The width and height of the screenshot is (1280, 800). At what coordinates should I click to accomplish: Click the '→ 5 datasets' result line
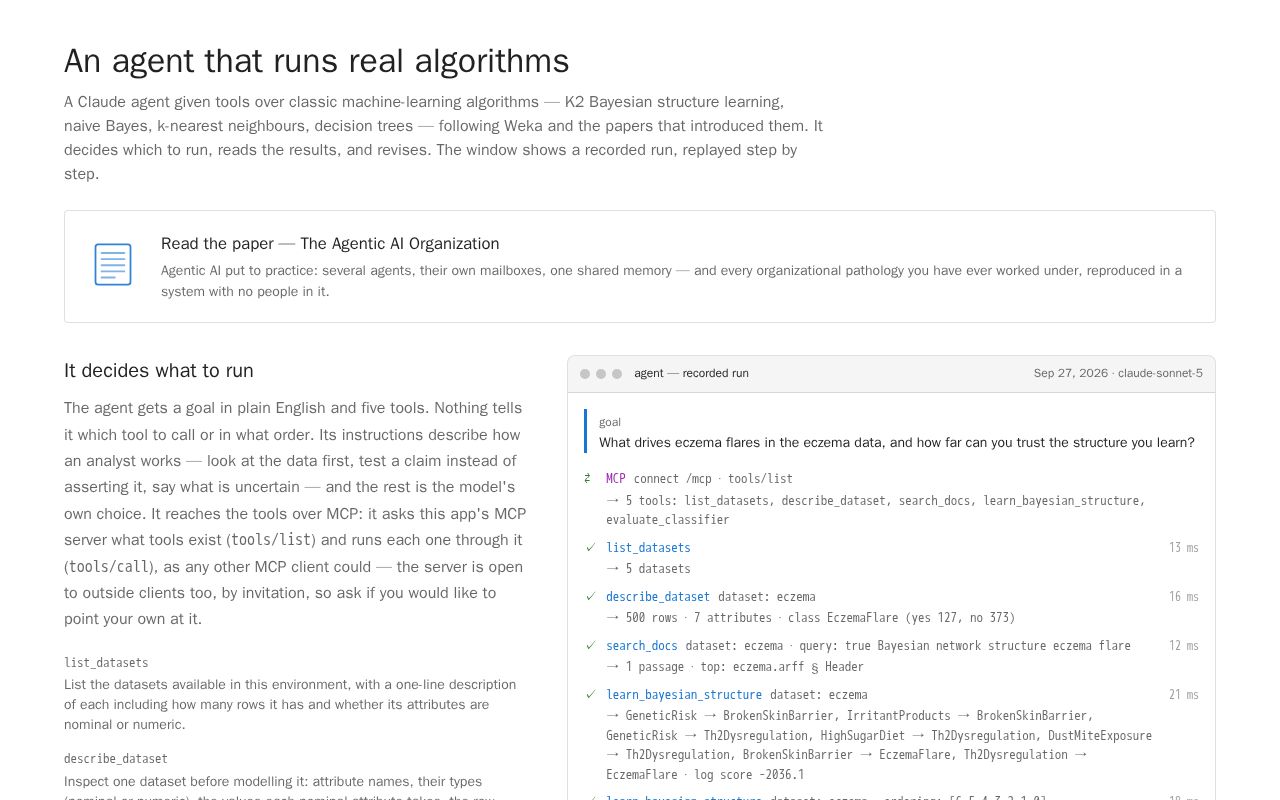648,569
